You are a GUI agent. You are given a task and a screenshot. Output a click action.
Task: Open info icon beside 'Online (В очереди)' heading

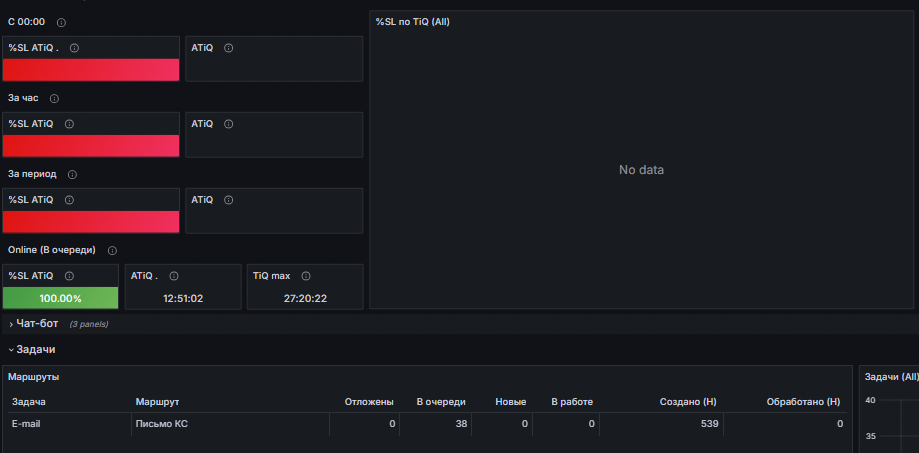pyautogui.click(x=113, y=250)
